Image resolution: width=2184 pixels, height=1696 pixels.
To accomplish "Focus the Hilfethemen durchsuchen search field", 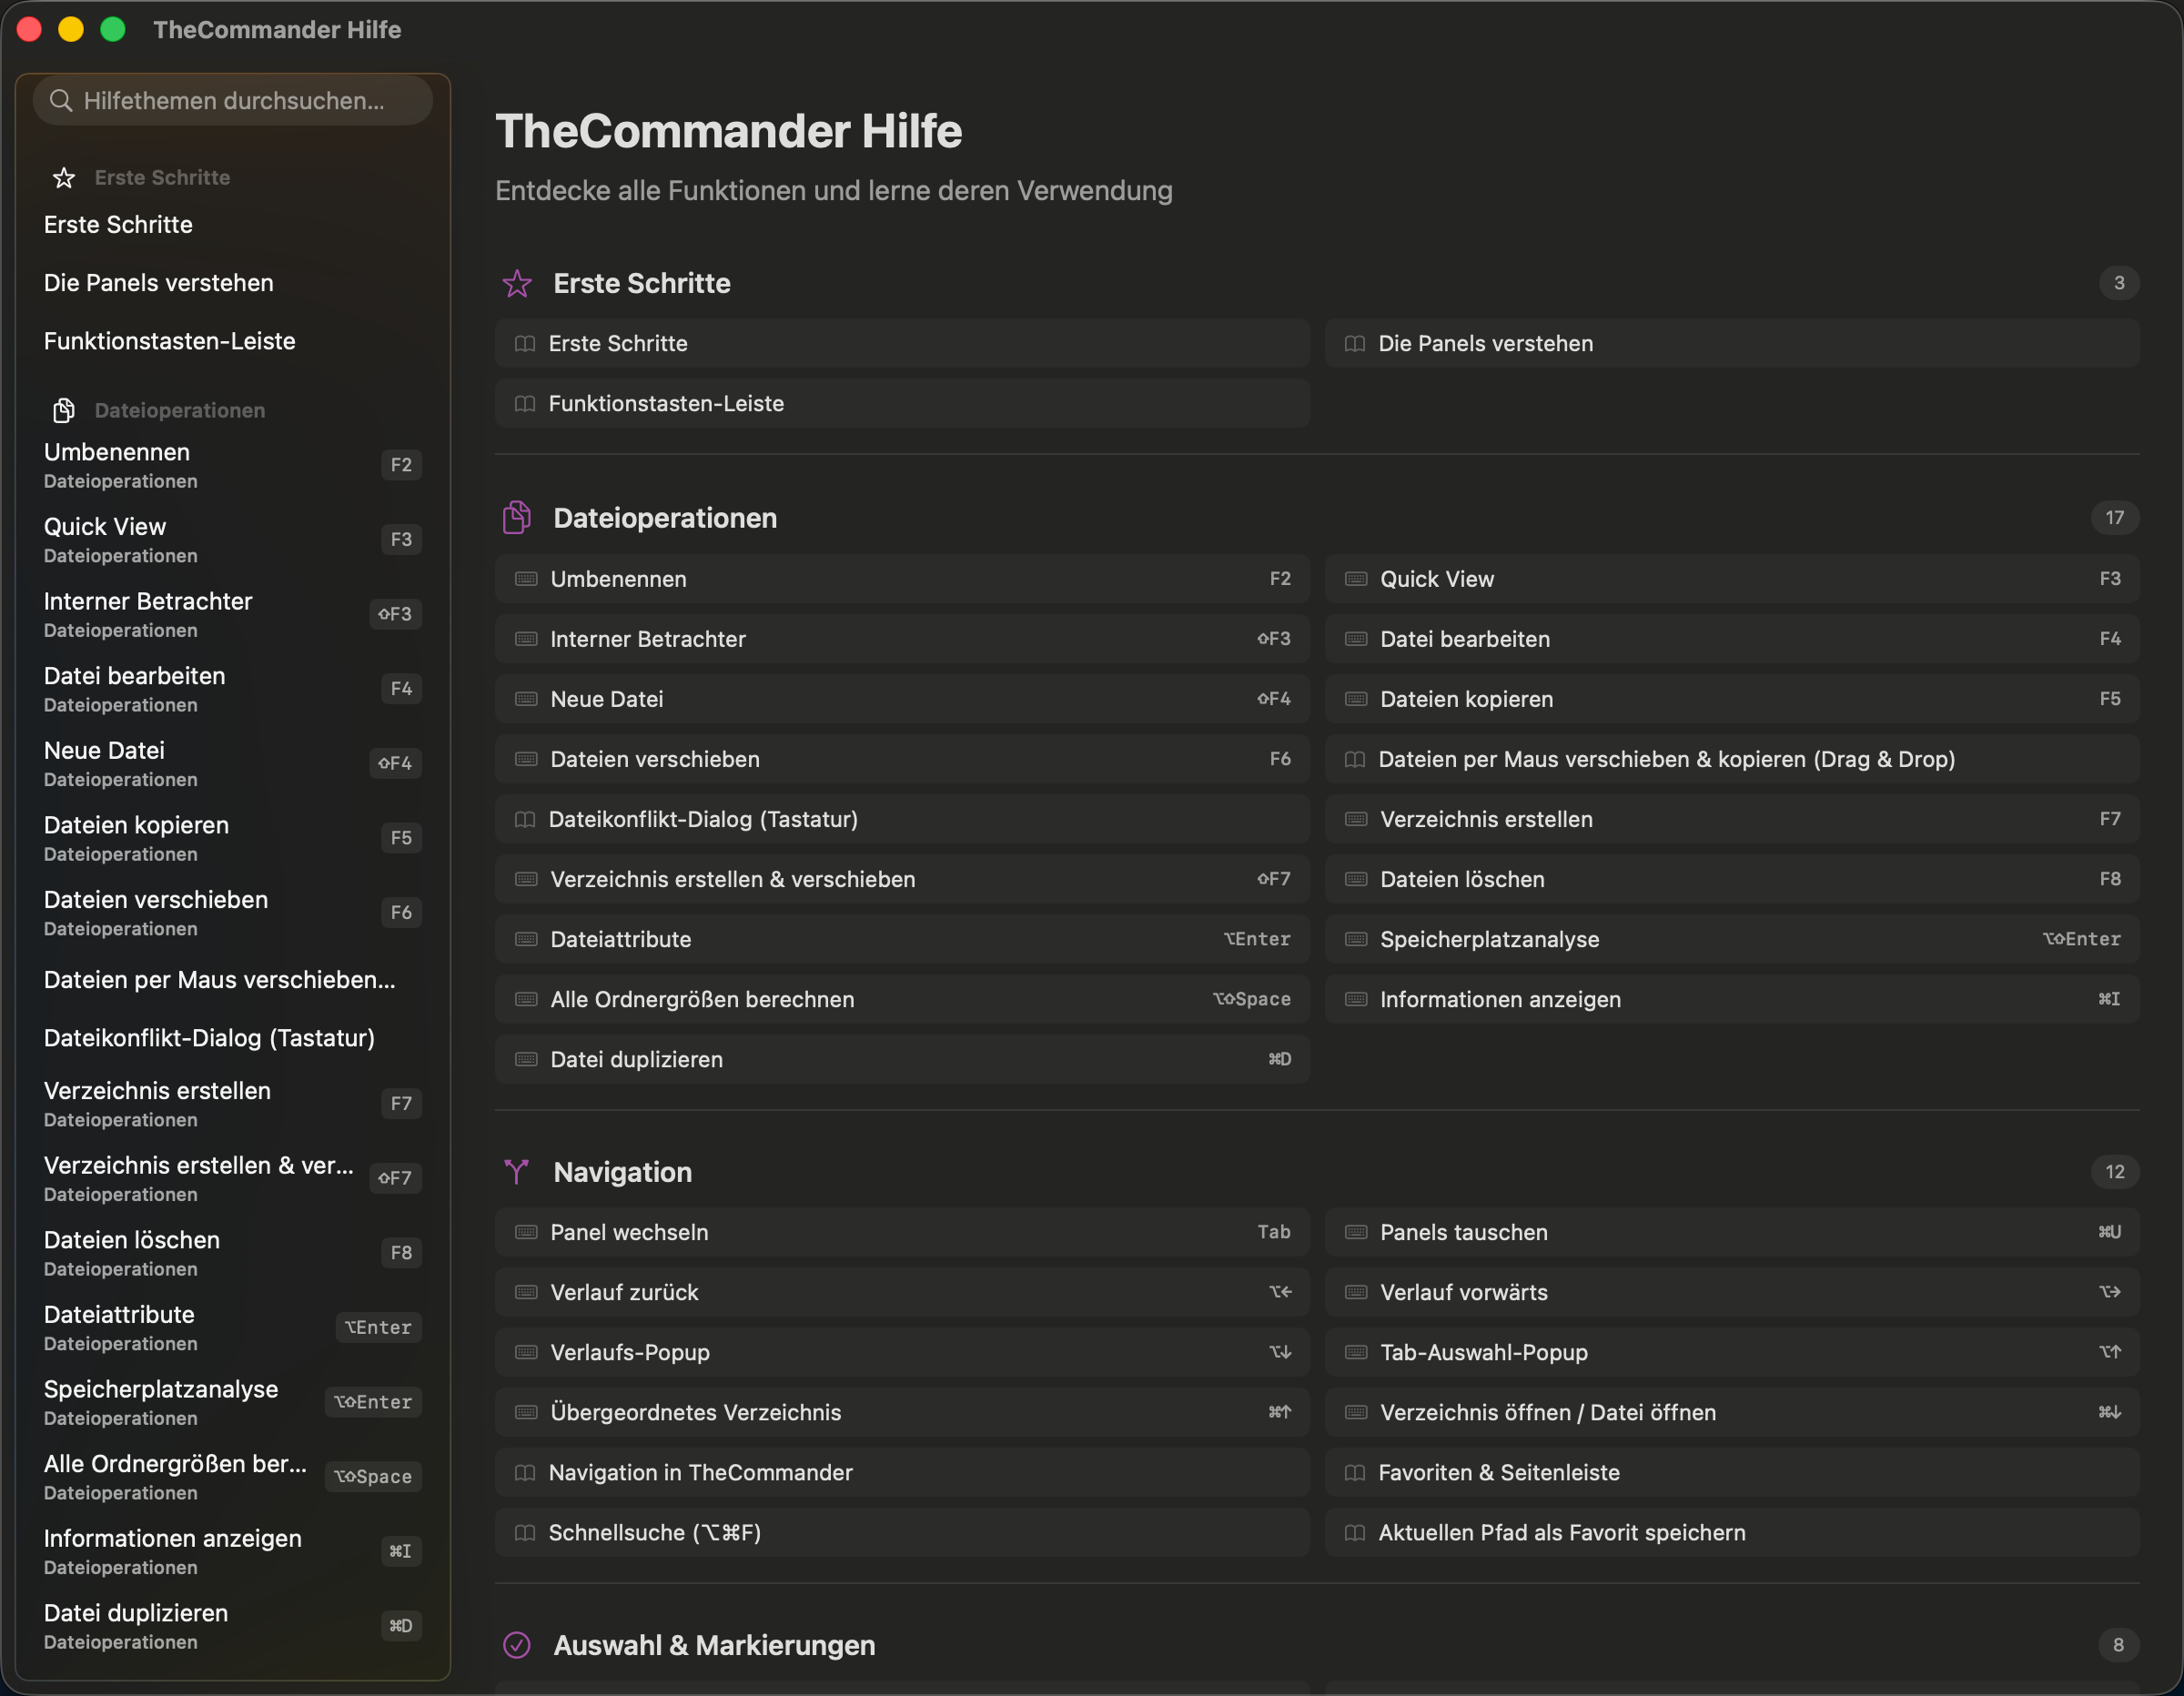I will point(233,101).
